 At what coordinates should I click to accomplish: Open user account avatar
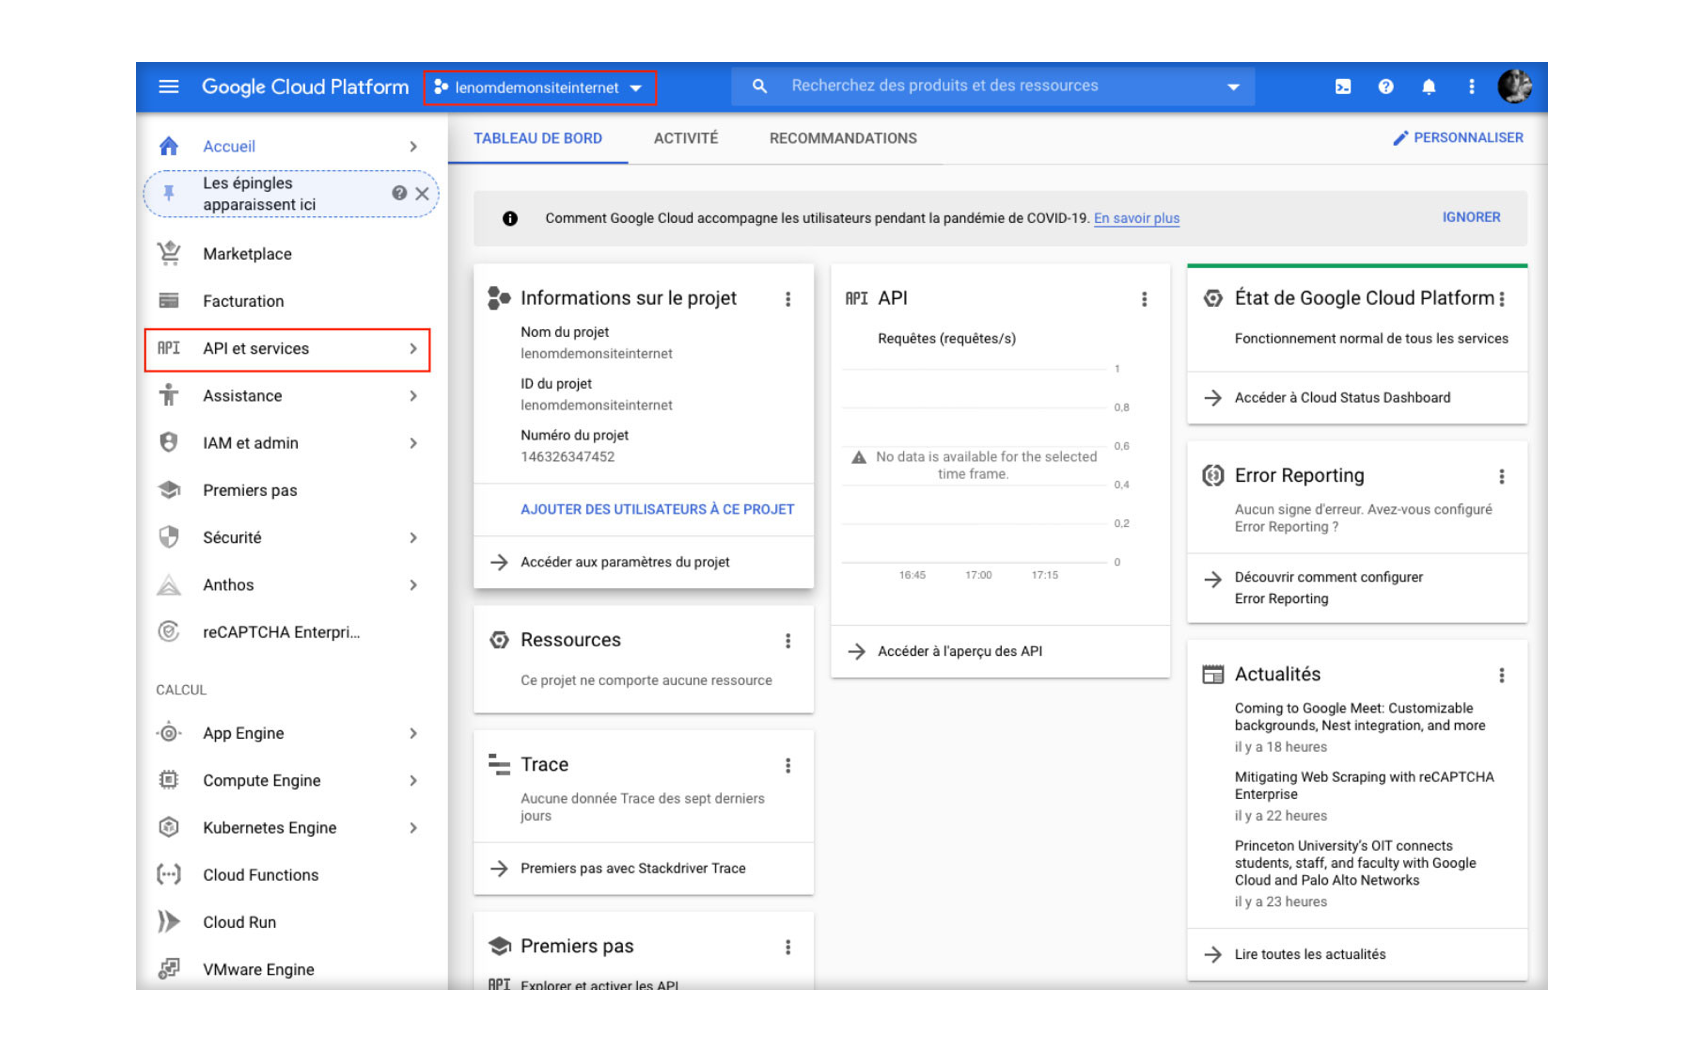[x=1514, y=87]
